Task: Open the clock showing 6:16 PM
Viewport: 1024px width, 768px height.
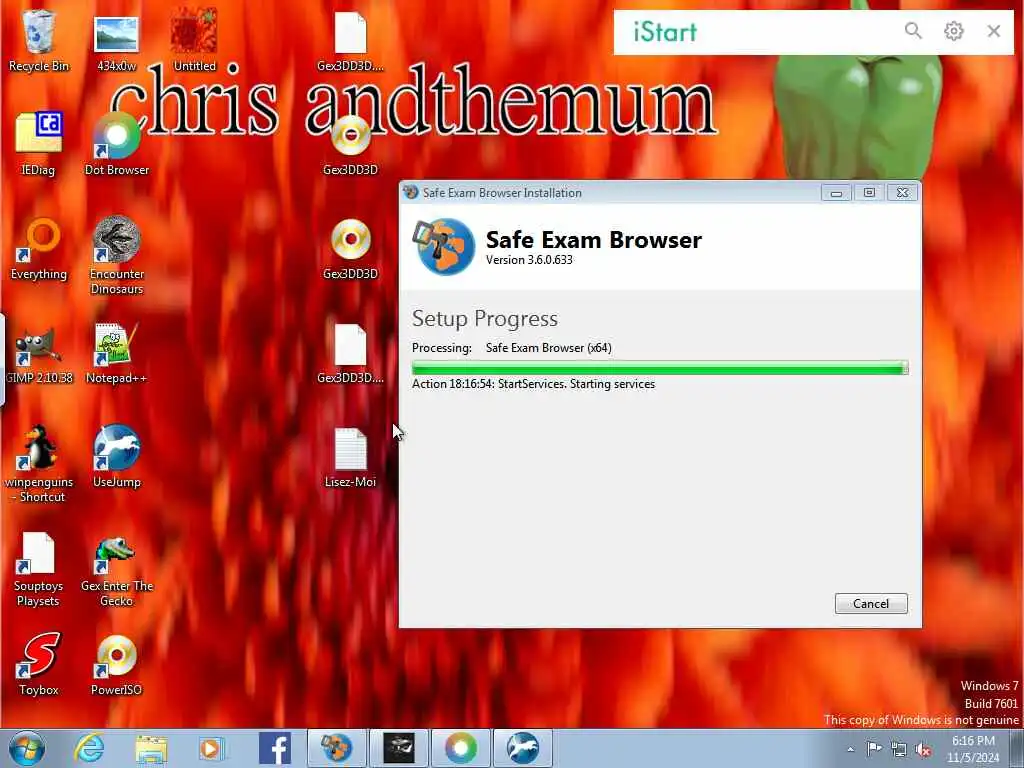Action: [x=973, y=749]
